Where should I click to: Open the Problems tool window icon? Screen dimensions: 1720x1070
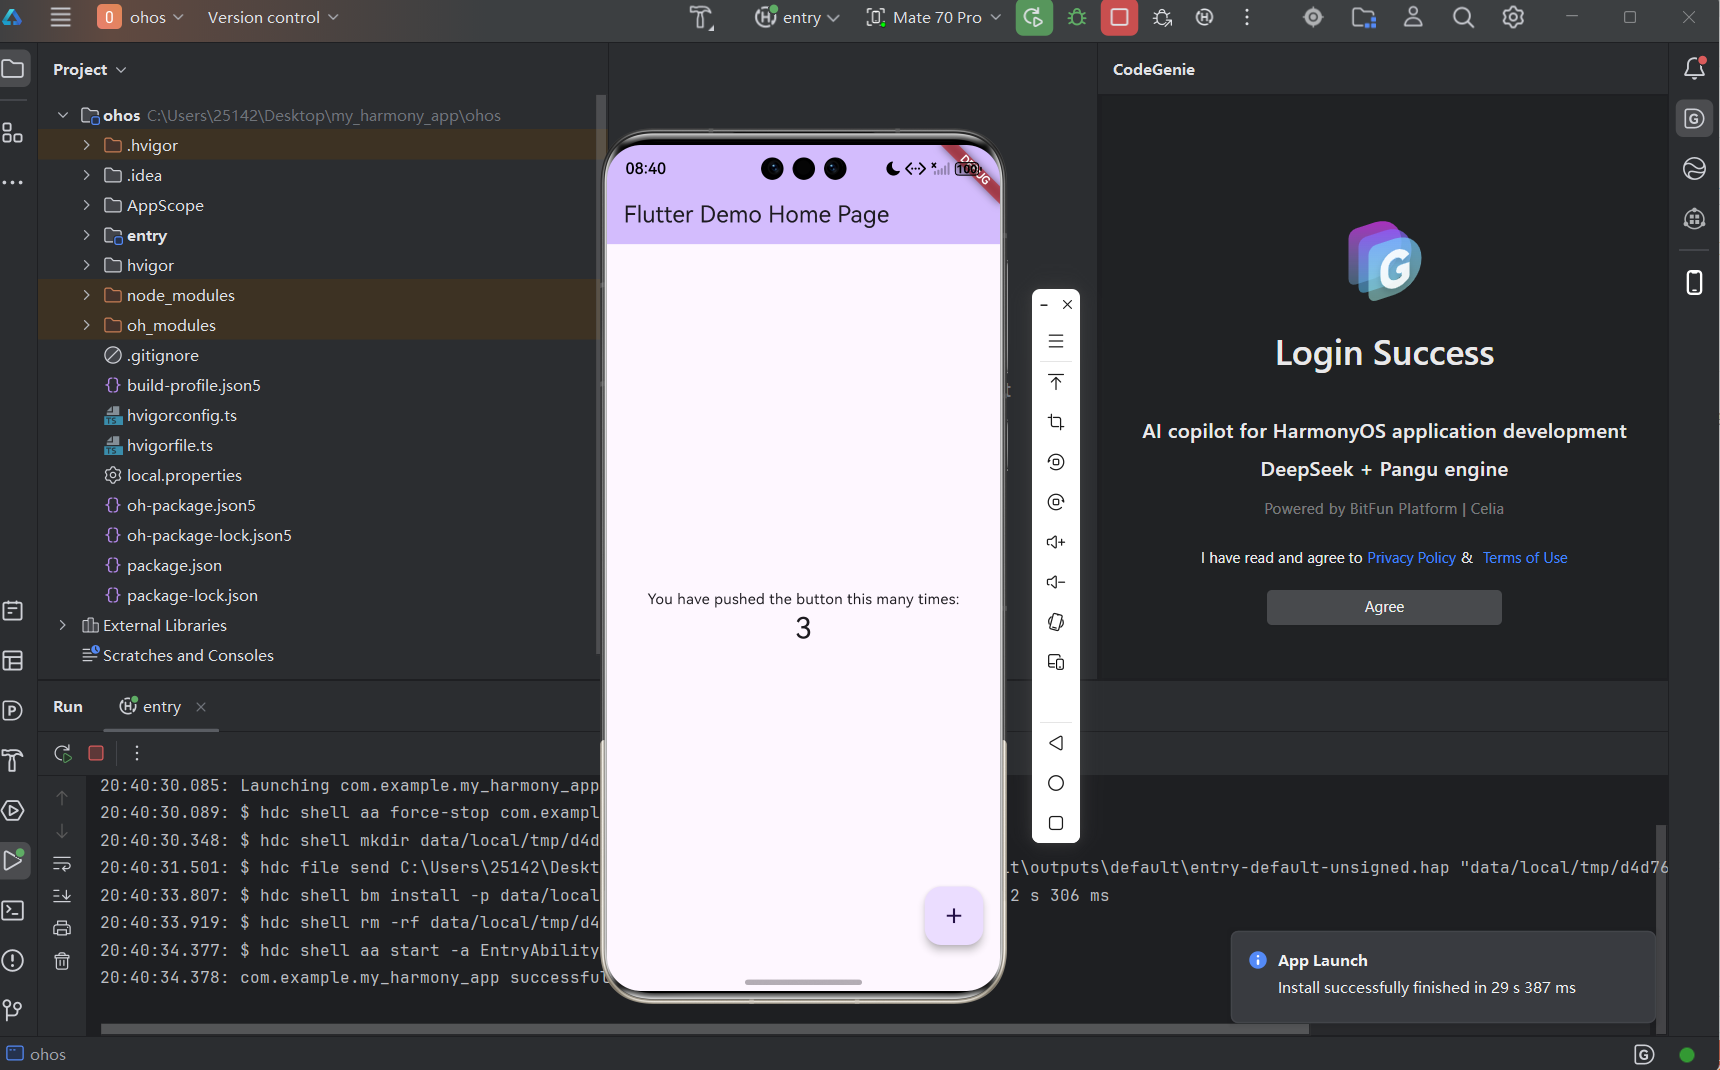(13, 960)
